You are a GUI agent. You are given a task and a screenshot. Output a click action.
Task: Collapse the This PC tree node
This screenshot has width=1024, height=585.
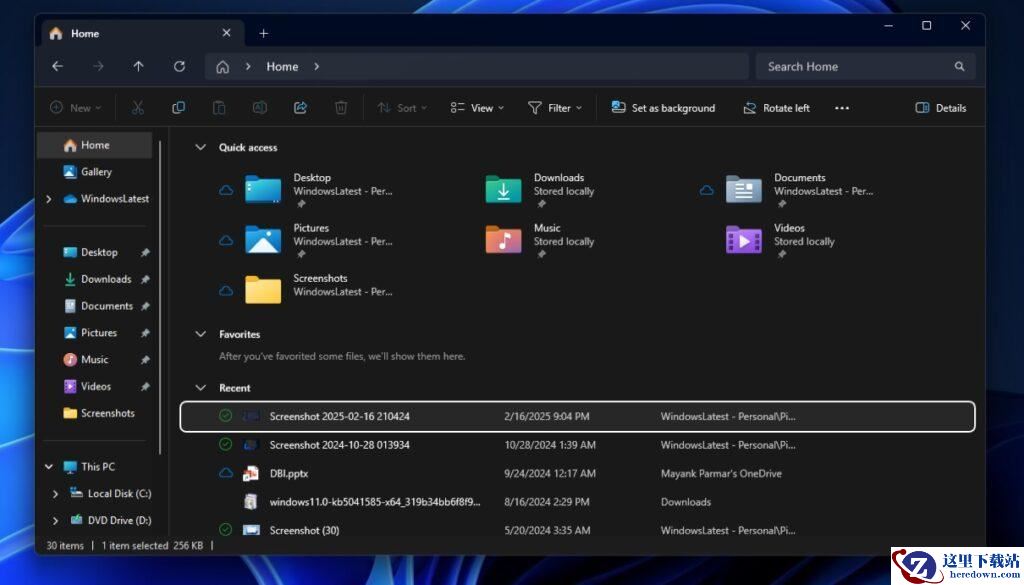(49, 467)
